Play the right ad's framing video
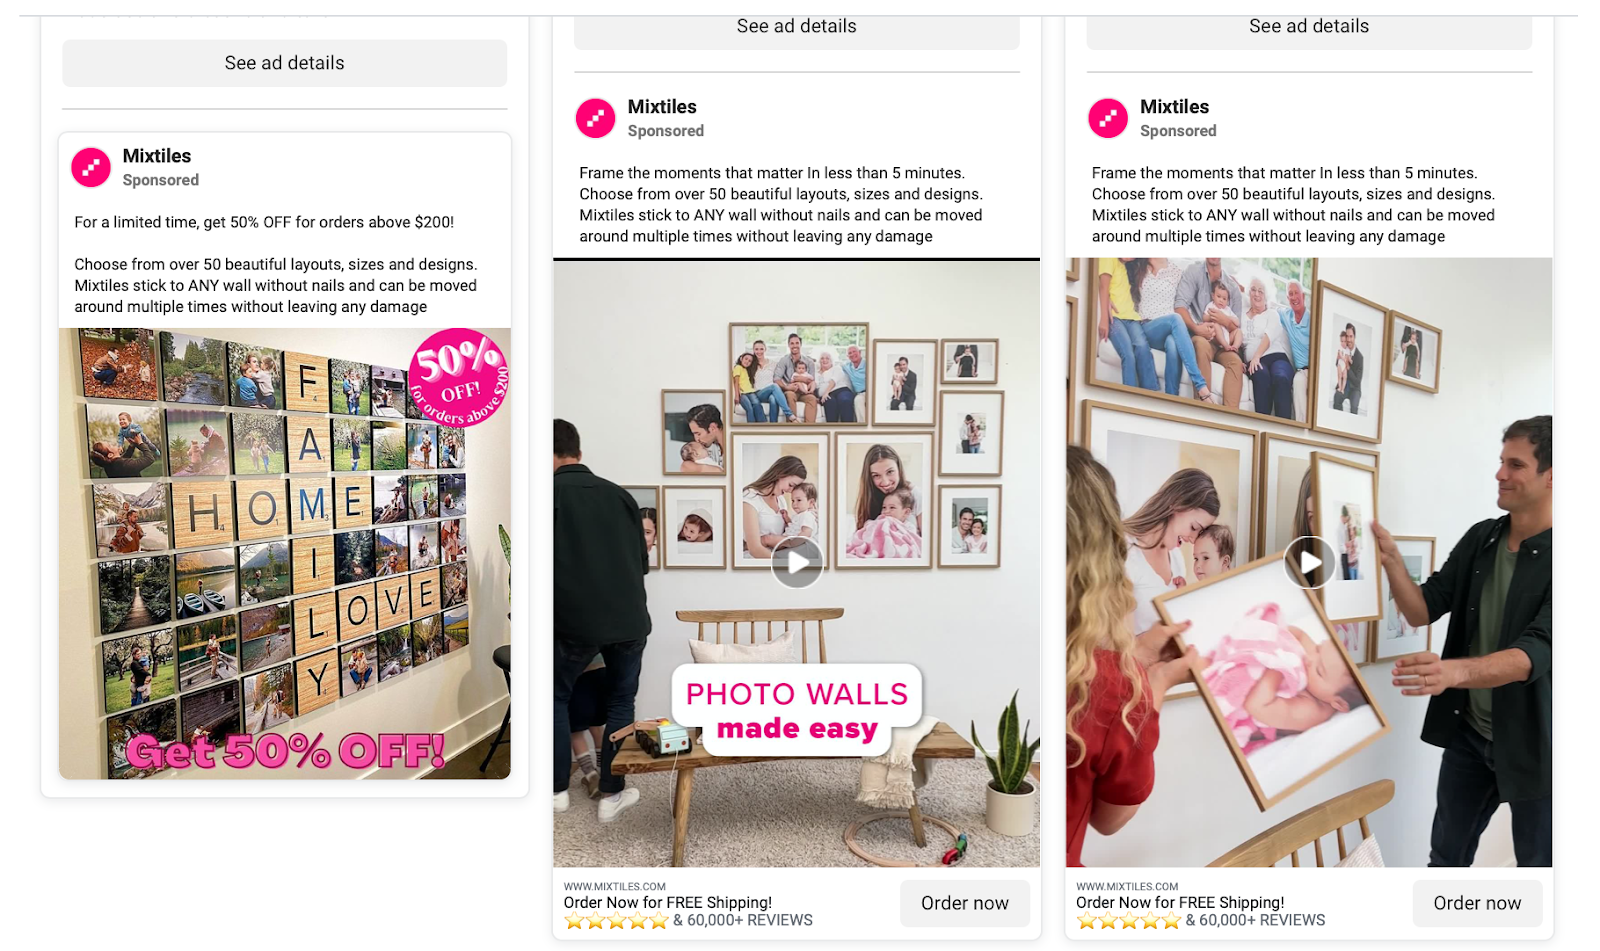Screen dimensions: 1600x951 [x=1309, y=562]
